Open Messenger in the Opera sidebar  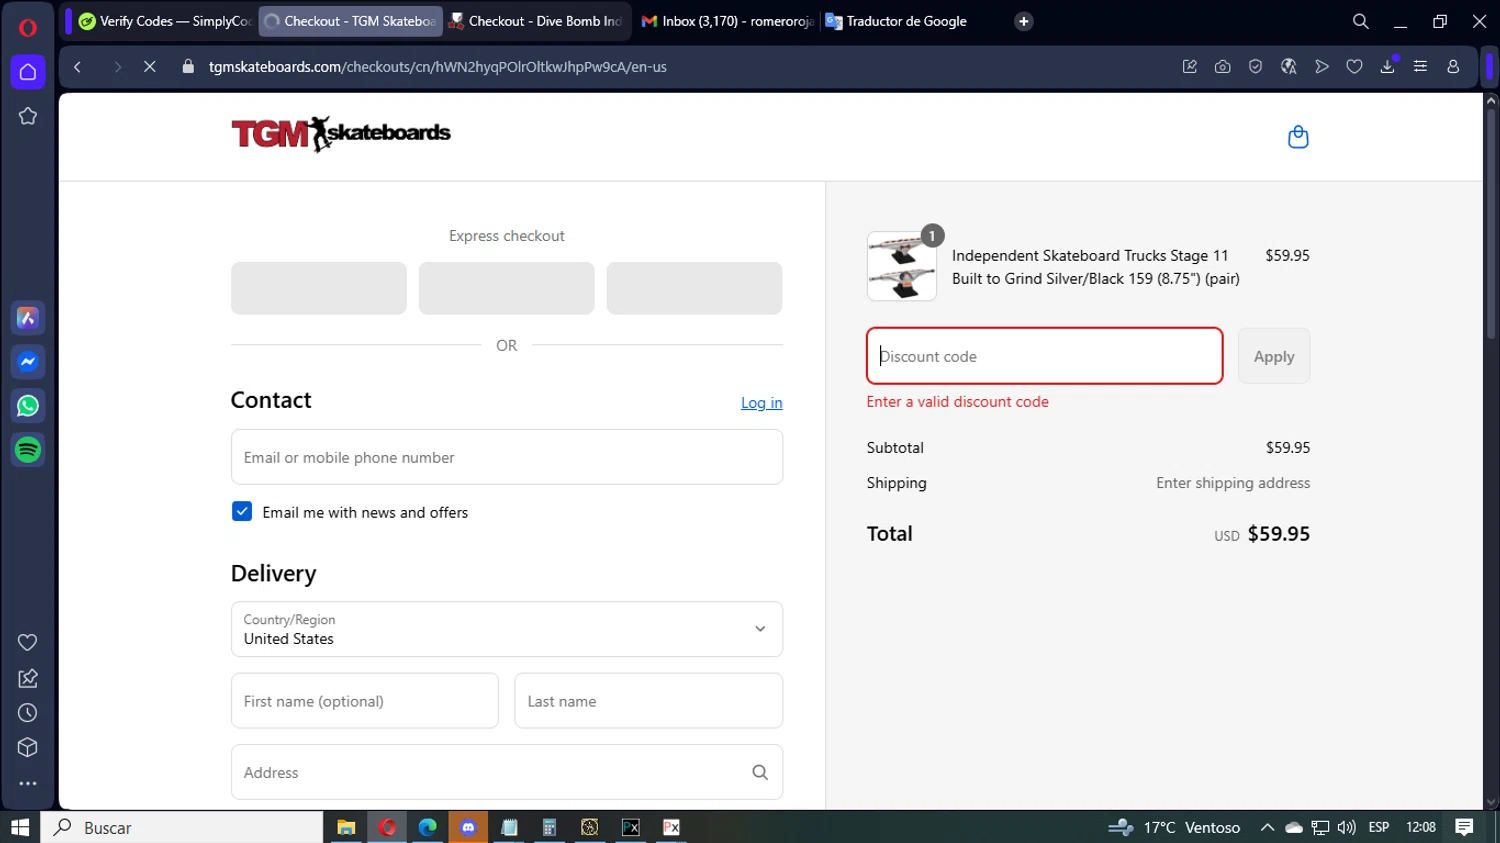[x=28, y=362]
